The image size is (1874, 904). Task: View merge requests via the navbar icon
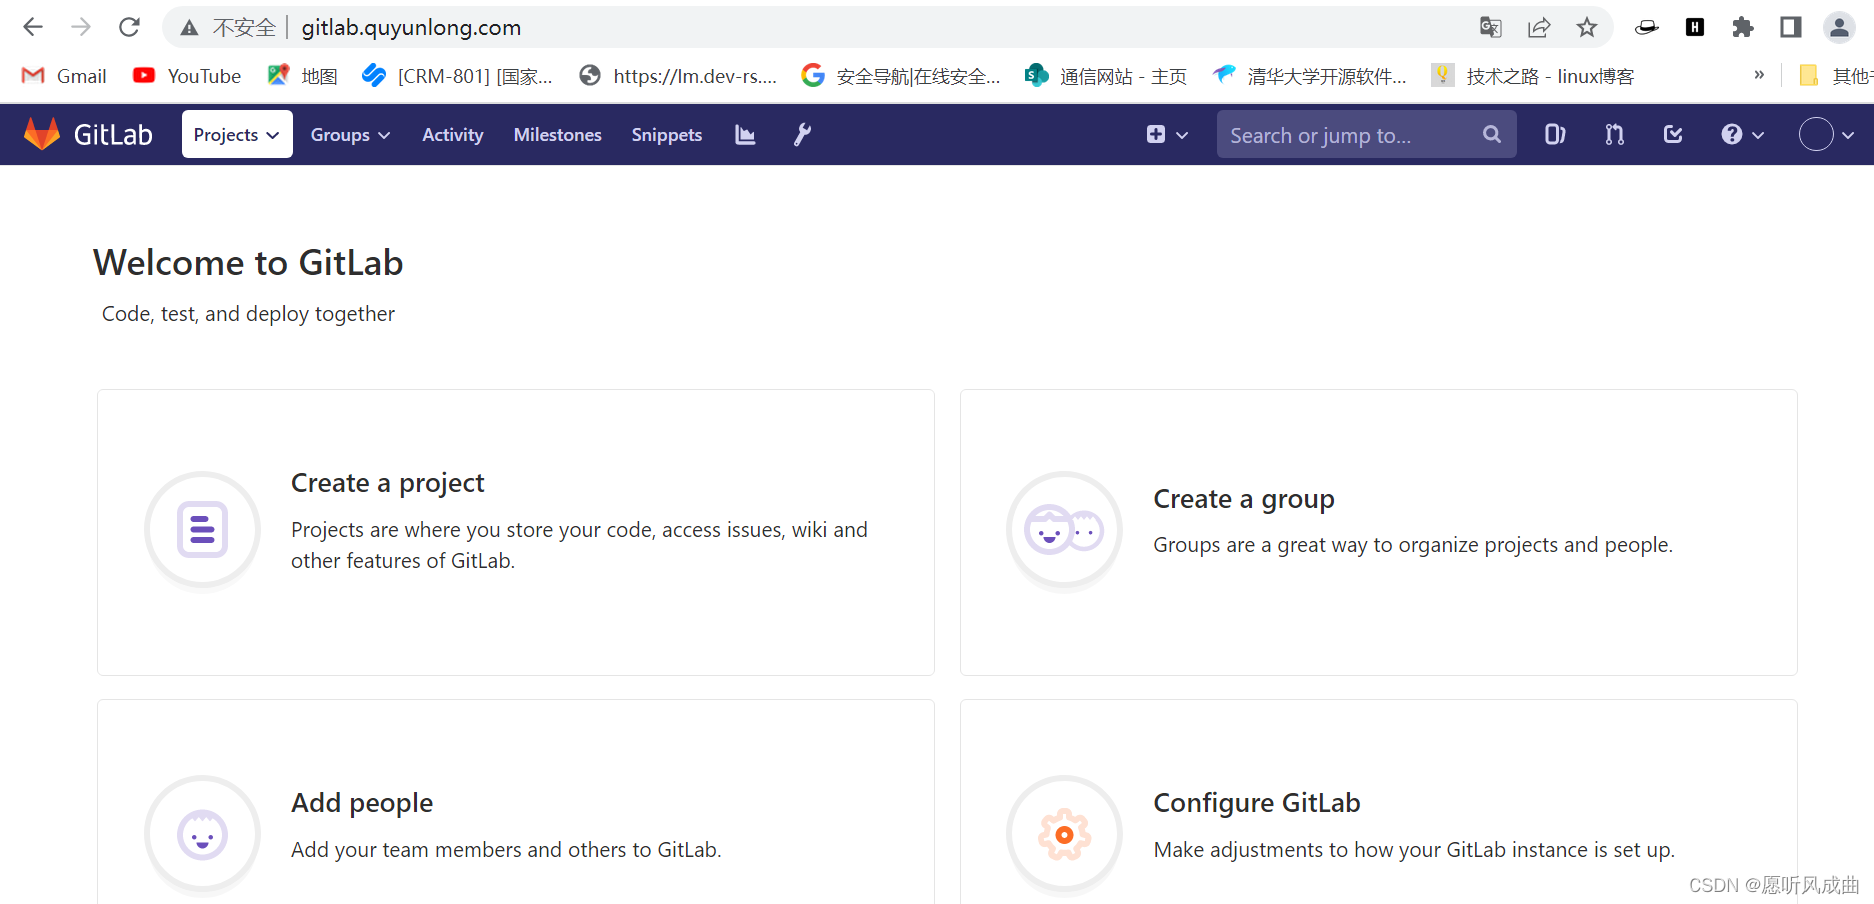1612,134
